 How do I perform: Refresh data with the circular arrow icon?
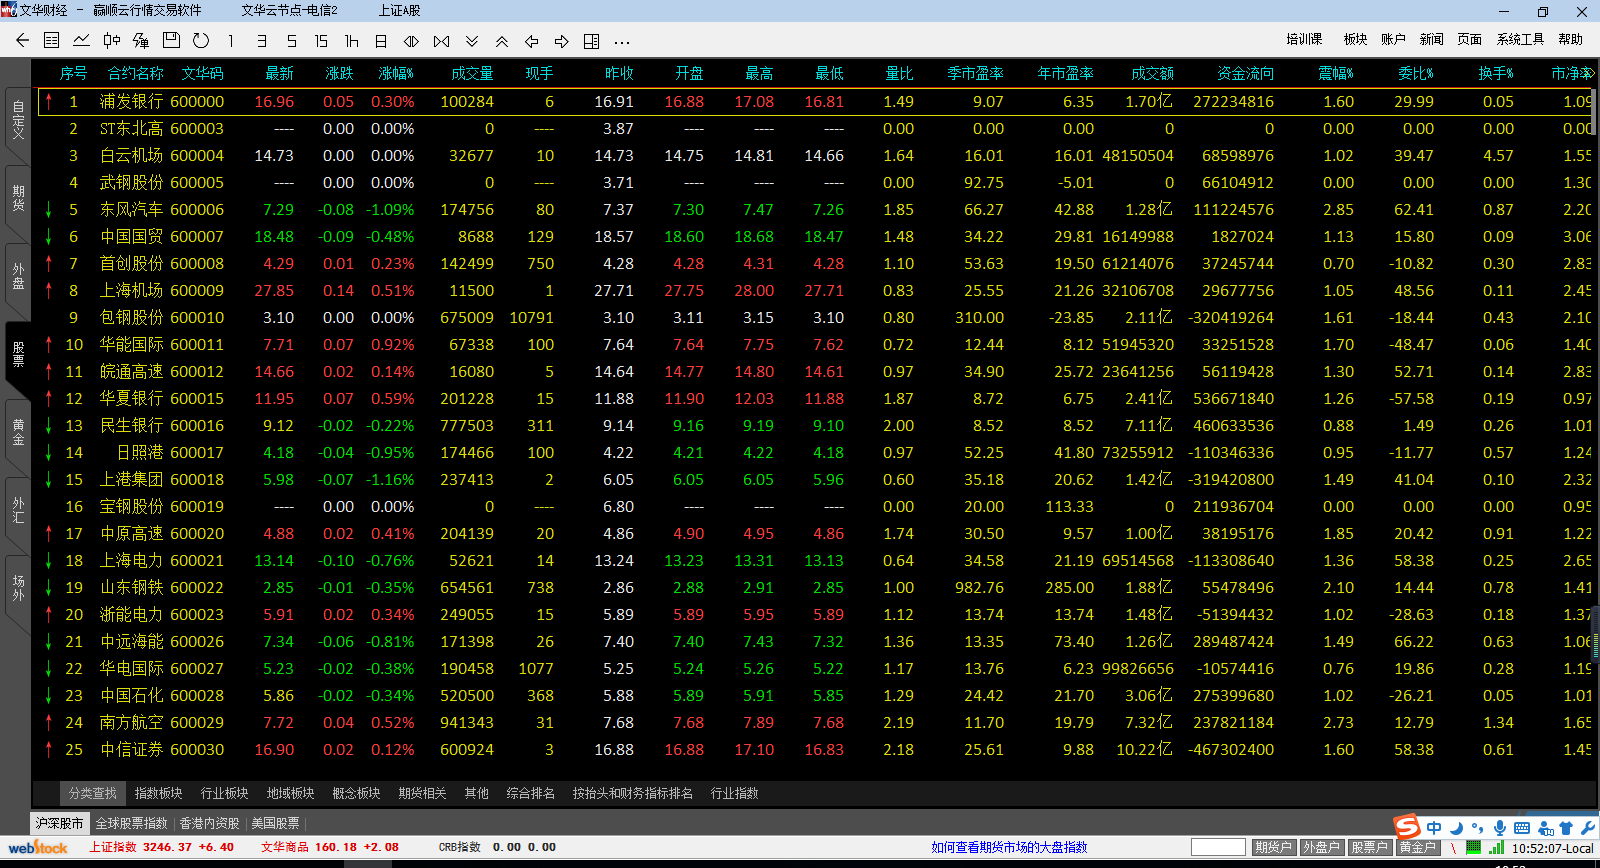(x=201, y=41)
